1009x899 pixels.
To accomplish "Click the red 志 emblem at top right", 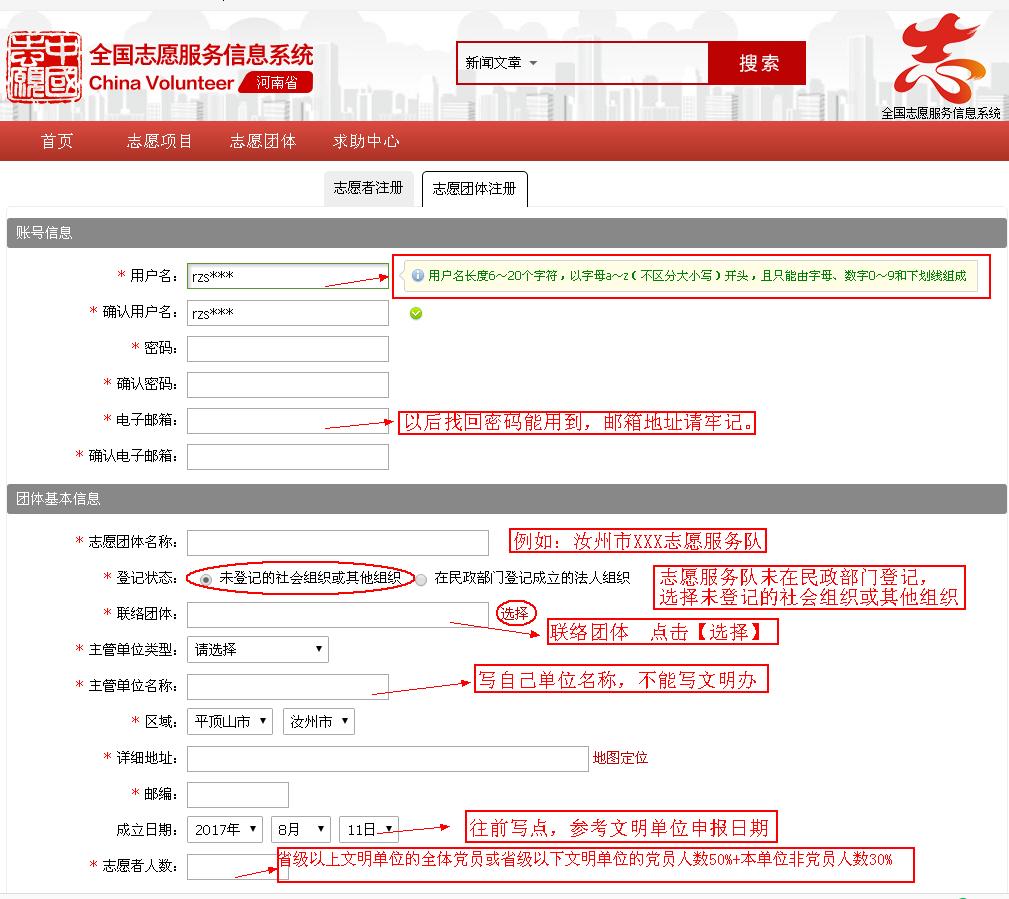I will pyautogui.click(x=940, y=58).
